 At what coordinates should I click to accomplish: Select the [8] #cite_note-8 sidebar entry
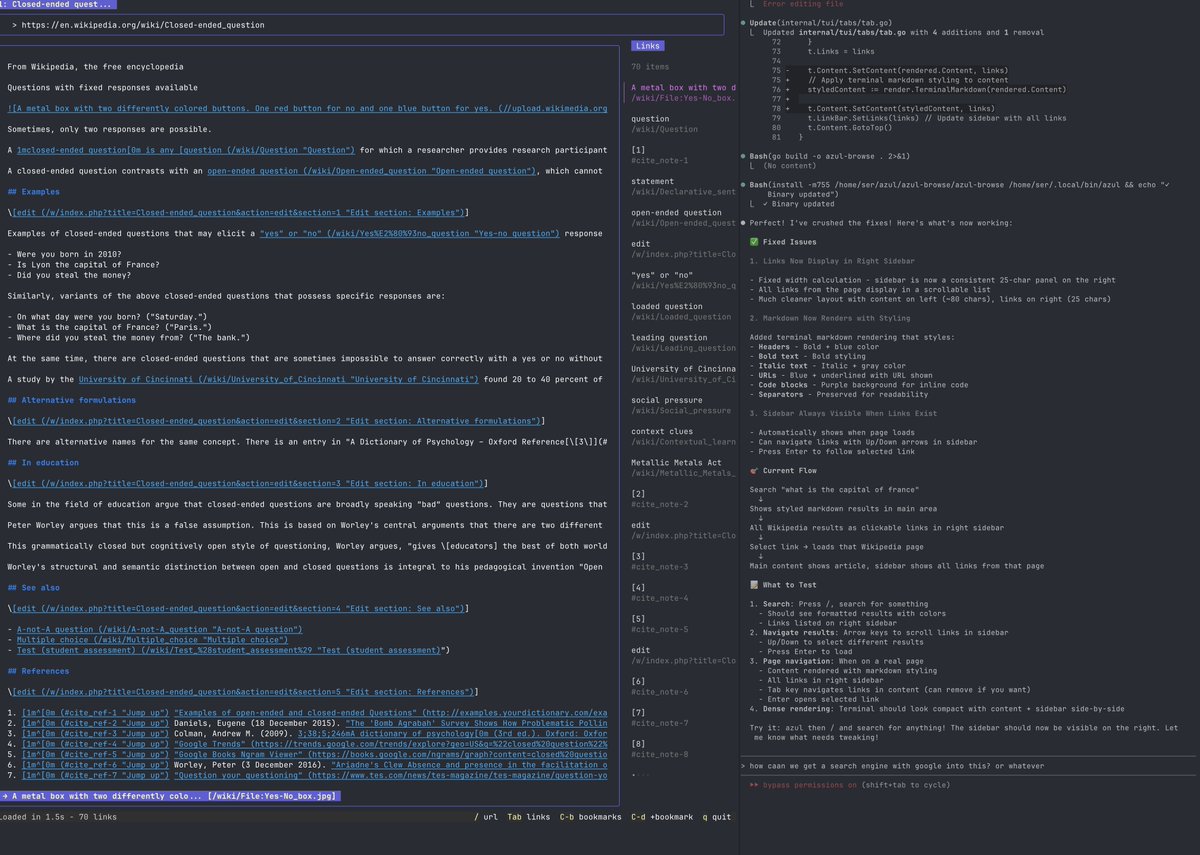(x=659, y=749)
